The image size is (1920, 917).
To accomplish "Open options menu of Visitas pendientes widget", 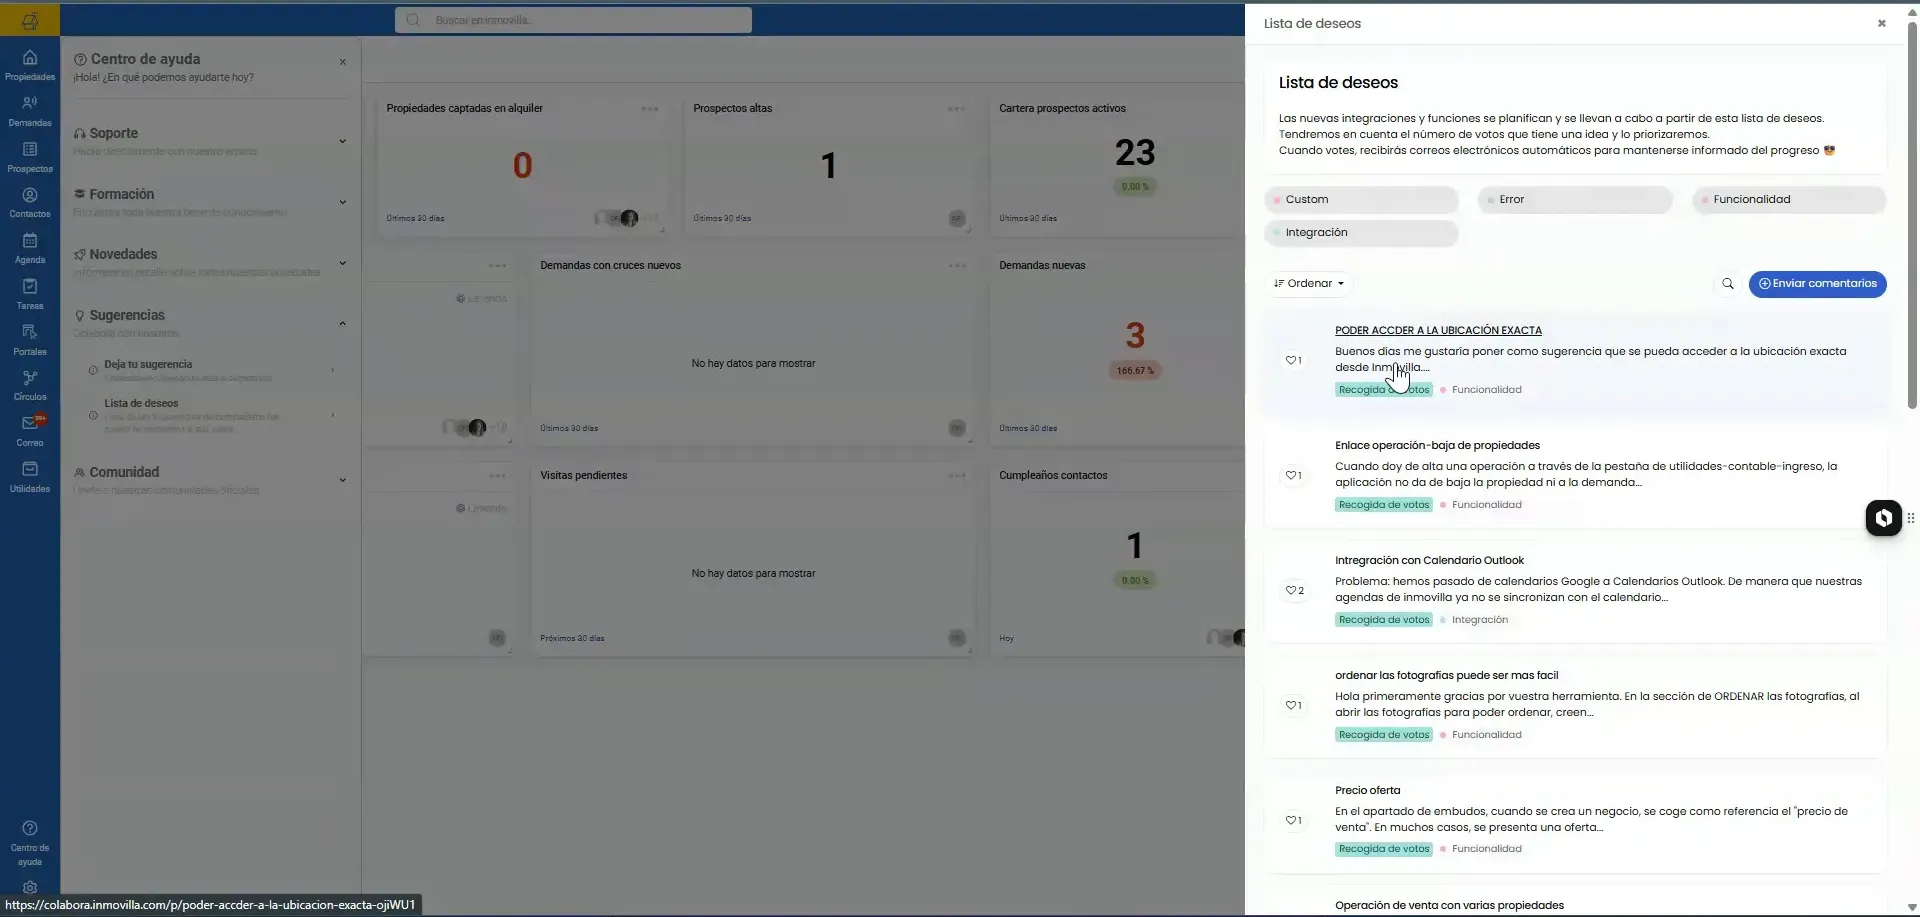I will 957,476.
